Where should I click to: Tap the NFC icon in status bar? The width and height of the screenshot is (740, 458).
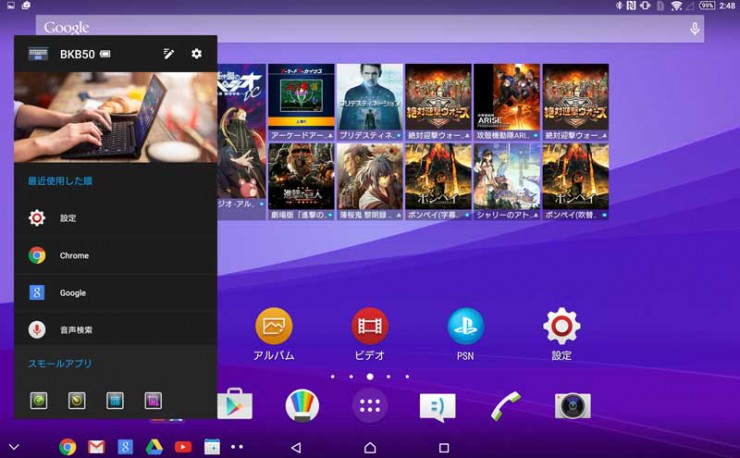(x=631, y=6)
